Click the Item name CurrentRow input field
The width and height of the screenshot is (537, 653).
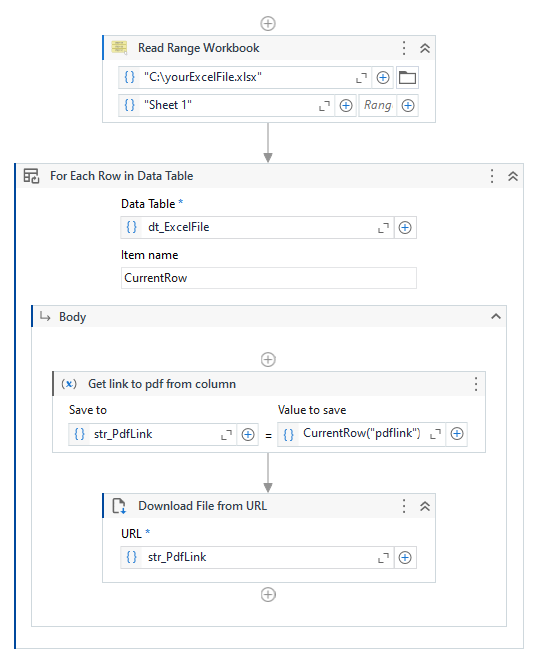tap(269, 278)
